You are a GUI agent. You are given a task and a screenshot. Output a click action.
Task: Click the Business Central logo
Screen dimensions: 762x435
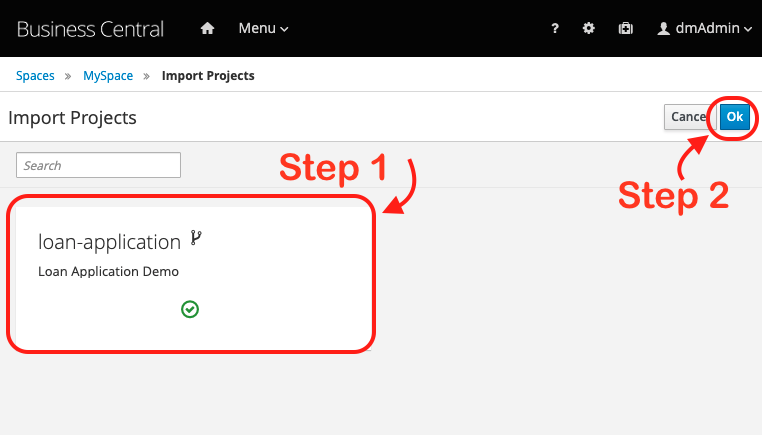(90, 28)
